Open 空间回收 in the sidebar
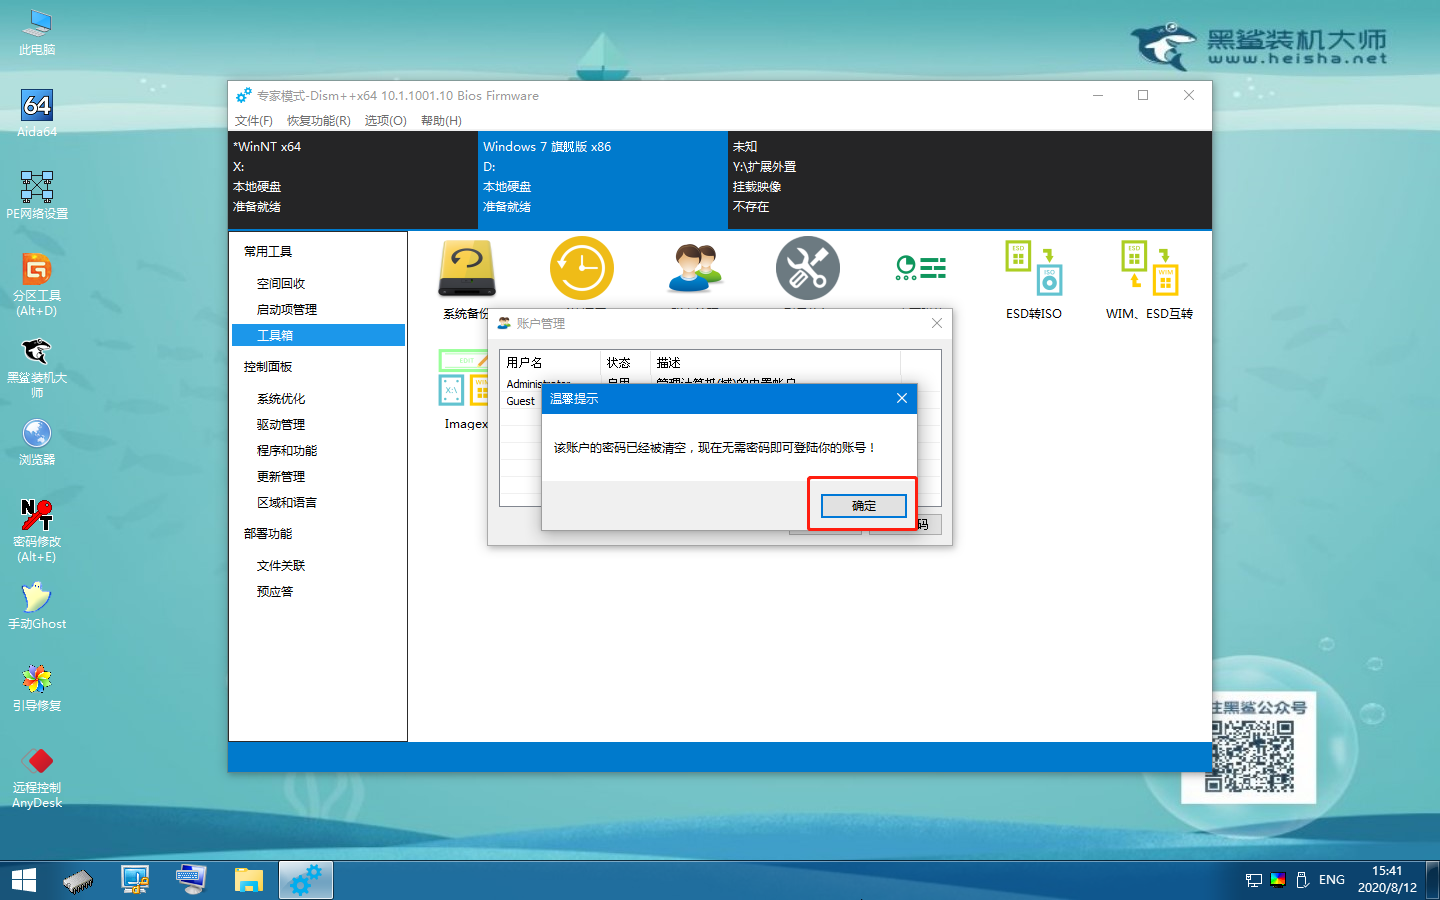Viewport: 1440px width, 900px height. pyautogui.click(x=281, y=284)
